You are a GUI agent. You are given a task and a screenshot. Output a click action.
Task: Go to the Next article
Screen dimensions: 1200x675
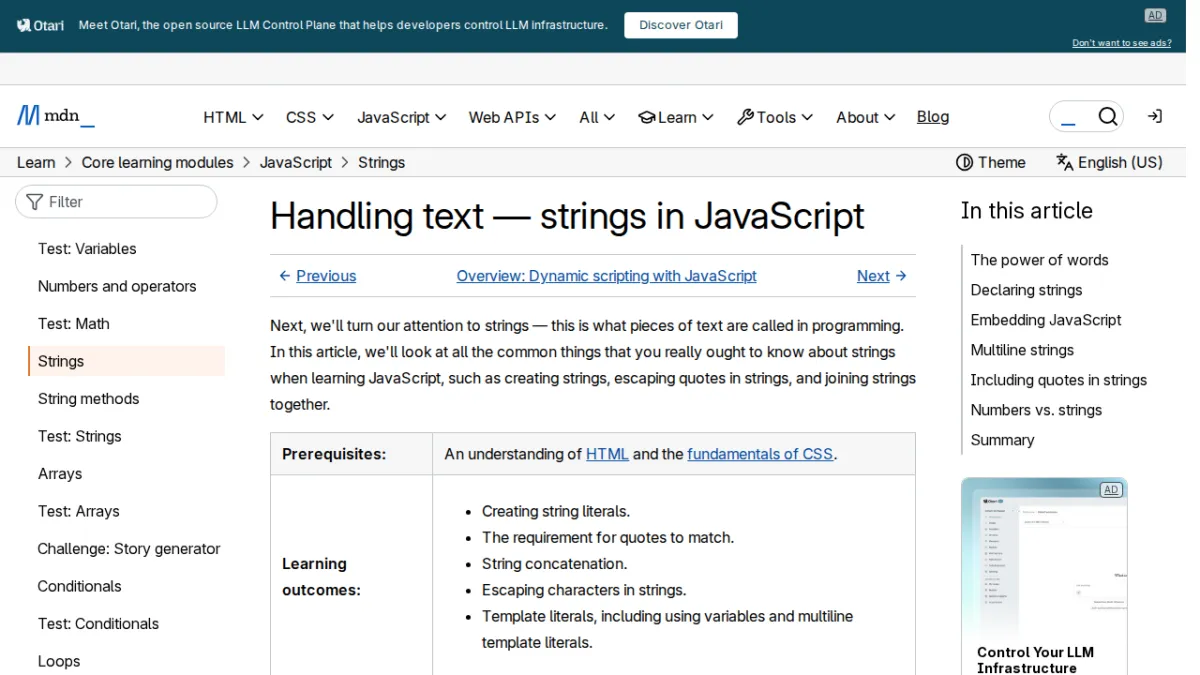click(882, 276)
